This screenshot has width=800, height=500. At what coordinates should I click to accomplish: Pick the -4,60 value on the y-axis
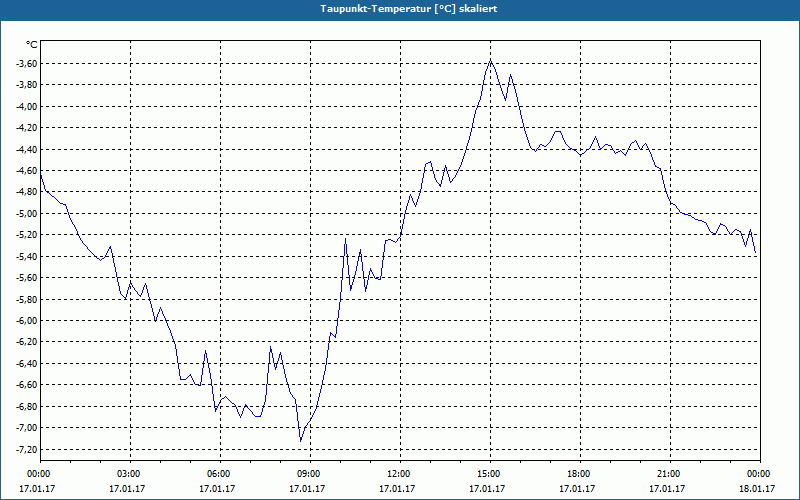[x=27, y=171]
